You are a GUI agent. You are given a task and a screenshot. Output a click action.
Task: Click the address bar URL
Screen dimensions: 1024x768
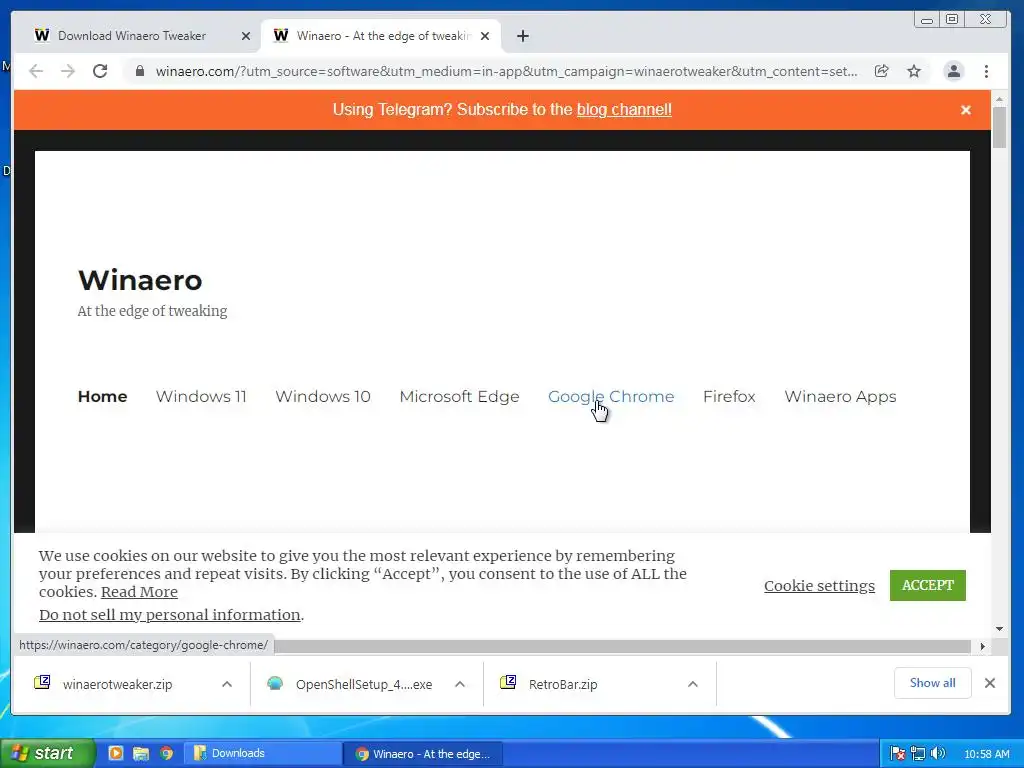[x=506, y=71]
